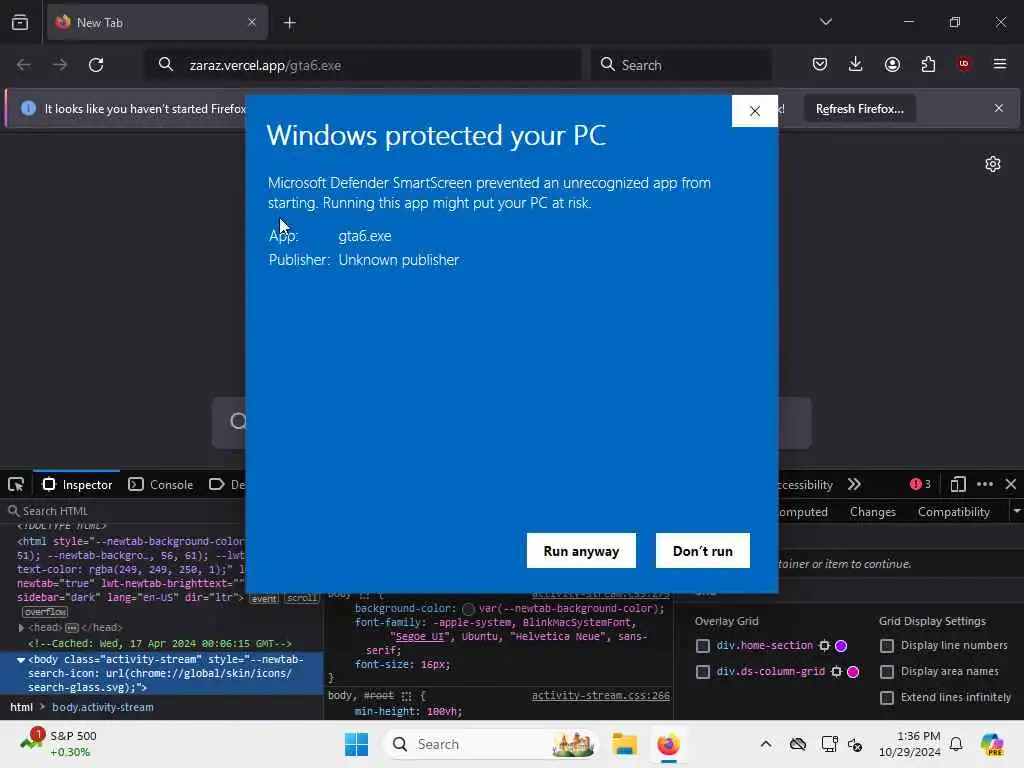Open activity-stream.css:266 source link
Screen dimensions: 1024x768
pyautogui.click(x=600, y=696)
